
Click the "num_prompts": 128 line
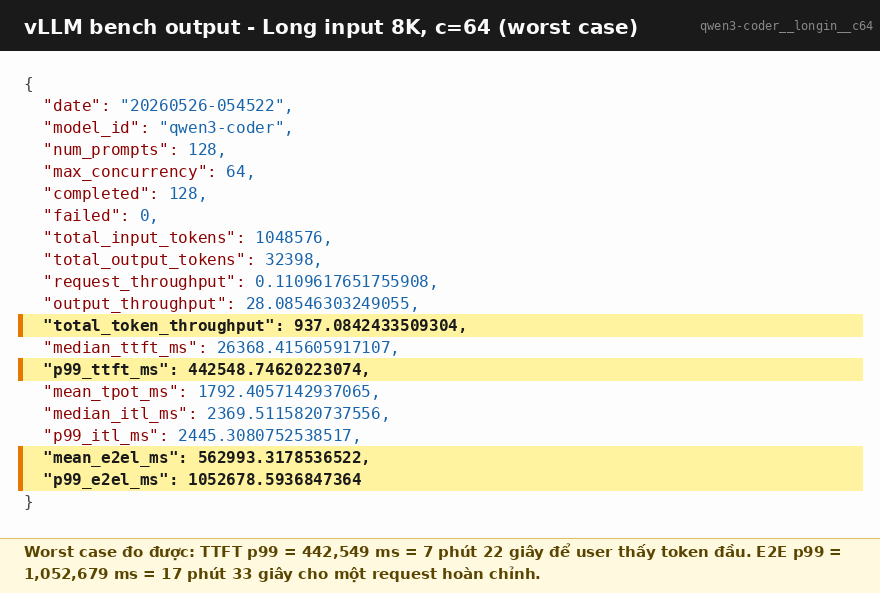(134, 149)
